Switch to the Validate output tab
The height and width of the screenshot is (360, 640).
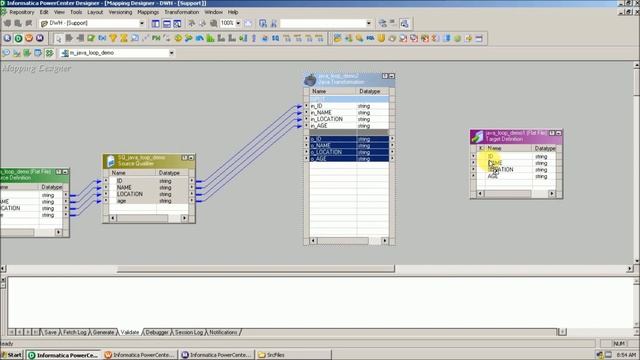[130, 332]
